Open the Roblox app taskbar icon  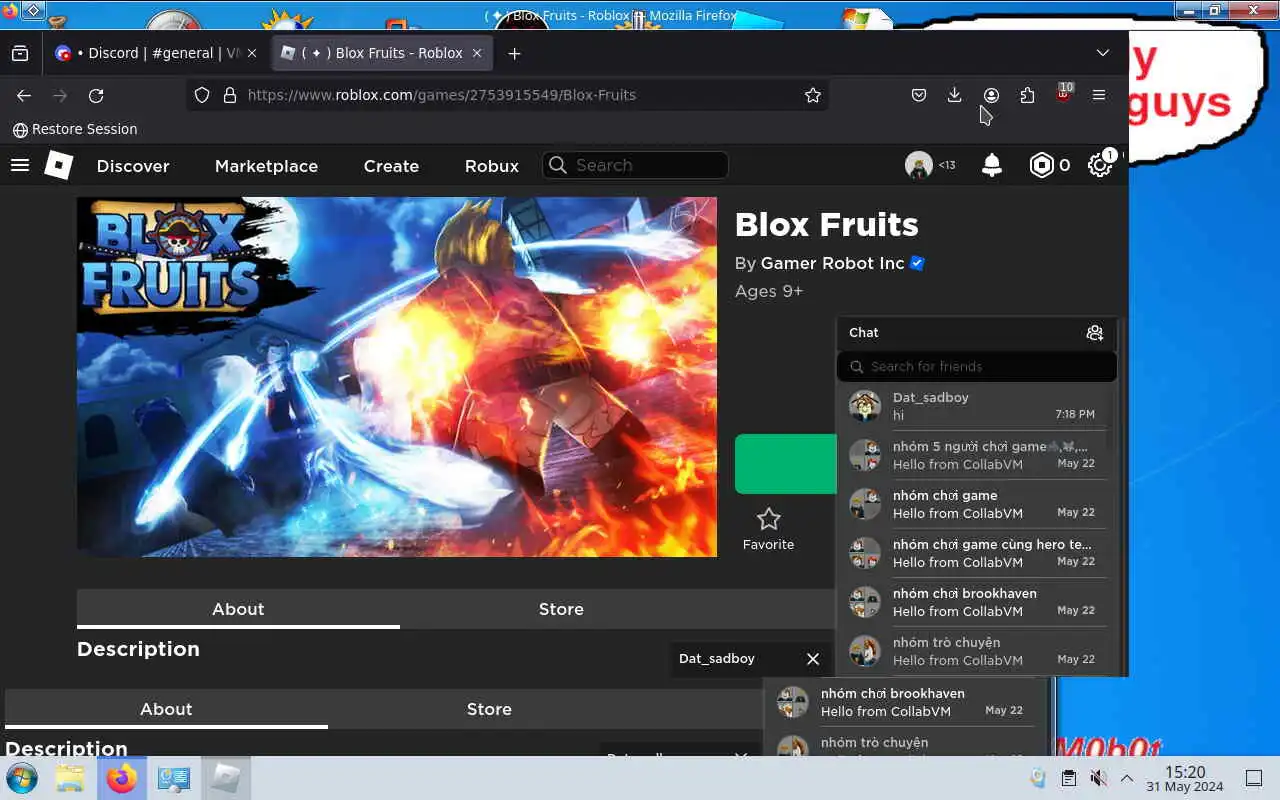[x=225, y=779]
